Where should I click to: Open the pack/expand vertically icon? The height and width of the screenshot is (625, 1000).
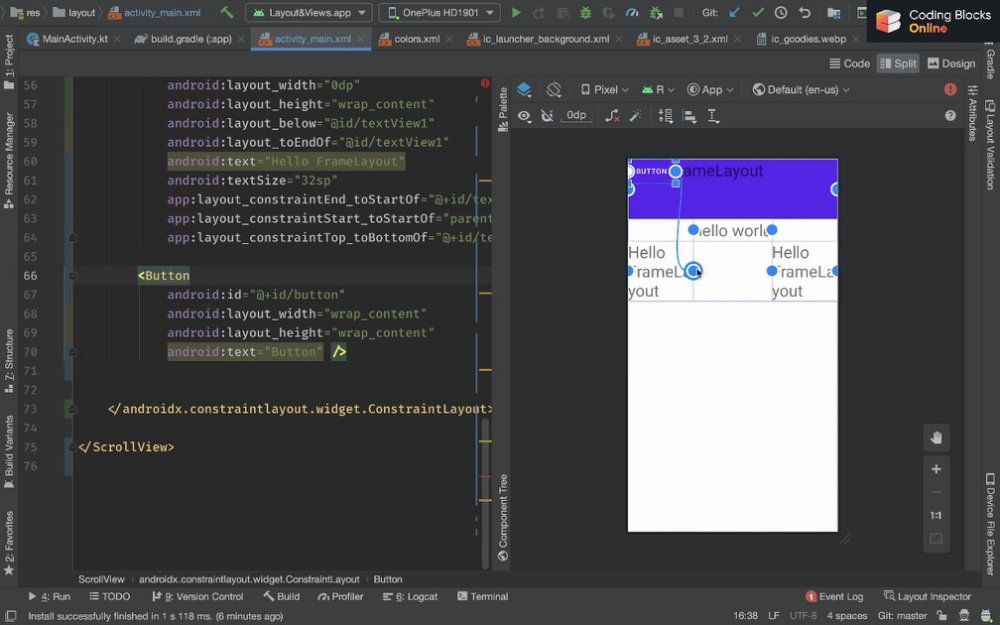[665, 115]
